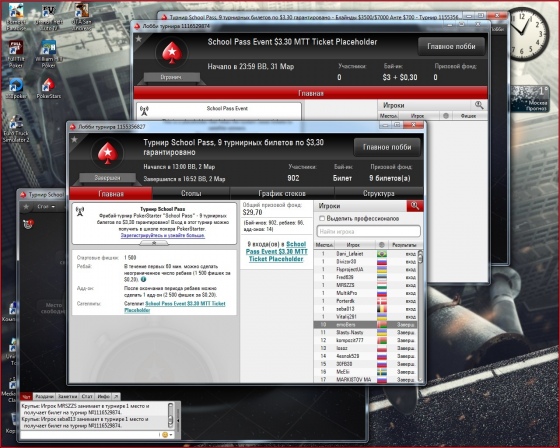560x448 pixels.
Task: Select the Главная tab in front lobby
Action: 111,194
